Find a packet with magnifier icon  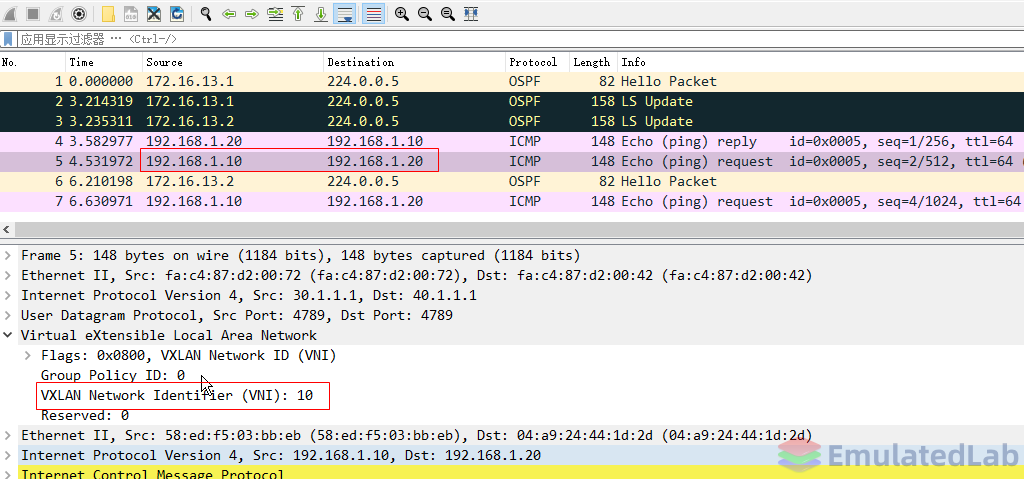tap(206, 14)
